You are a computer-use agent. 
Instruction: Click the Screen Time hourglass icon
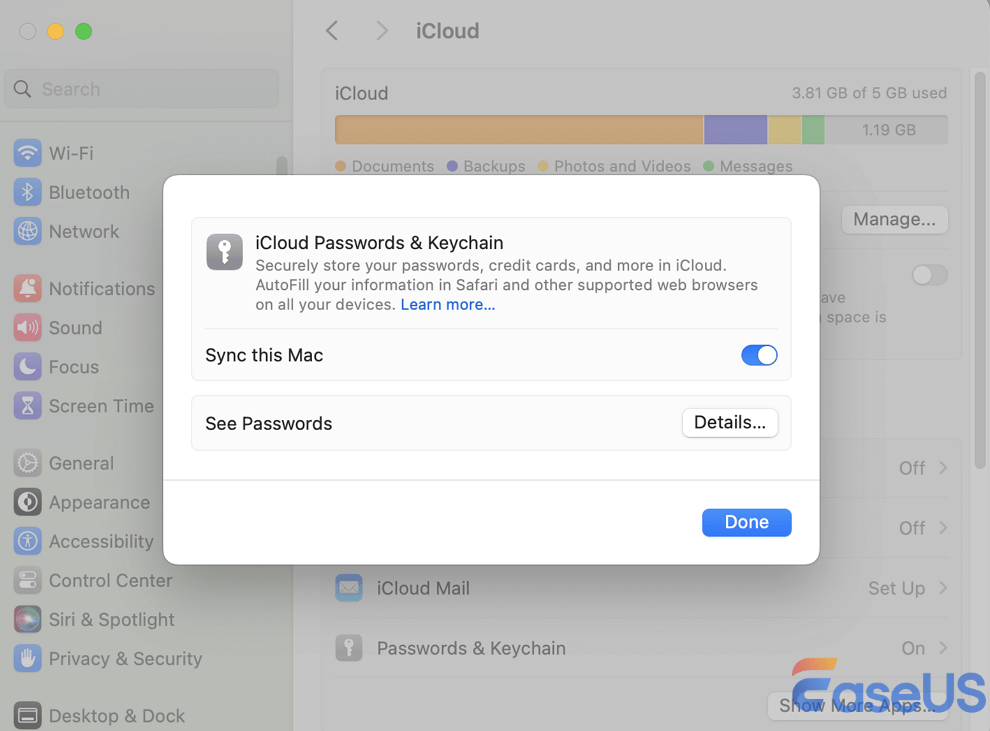pos(27,406)
